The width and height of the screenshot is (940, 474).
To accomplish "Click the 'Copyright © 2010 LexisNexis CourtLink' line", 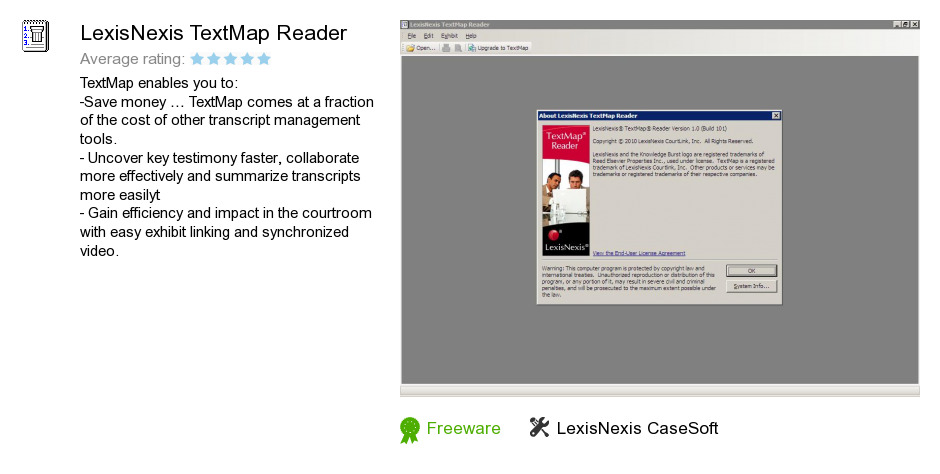I will pyautogui.click(x=673, y=141).
